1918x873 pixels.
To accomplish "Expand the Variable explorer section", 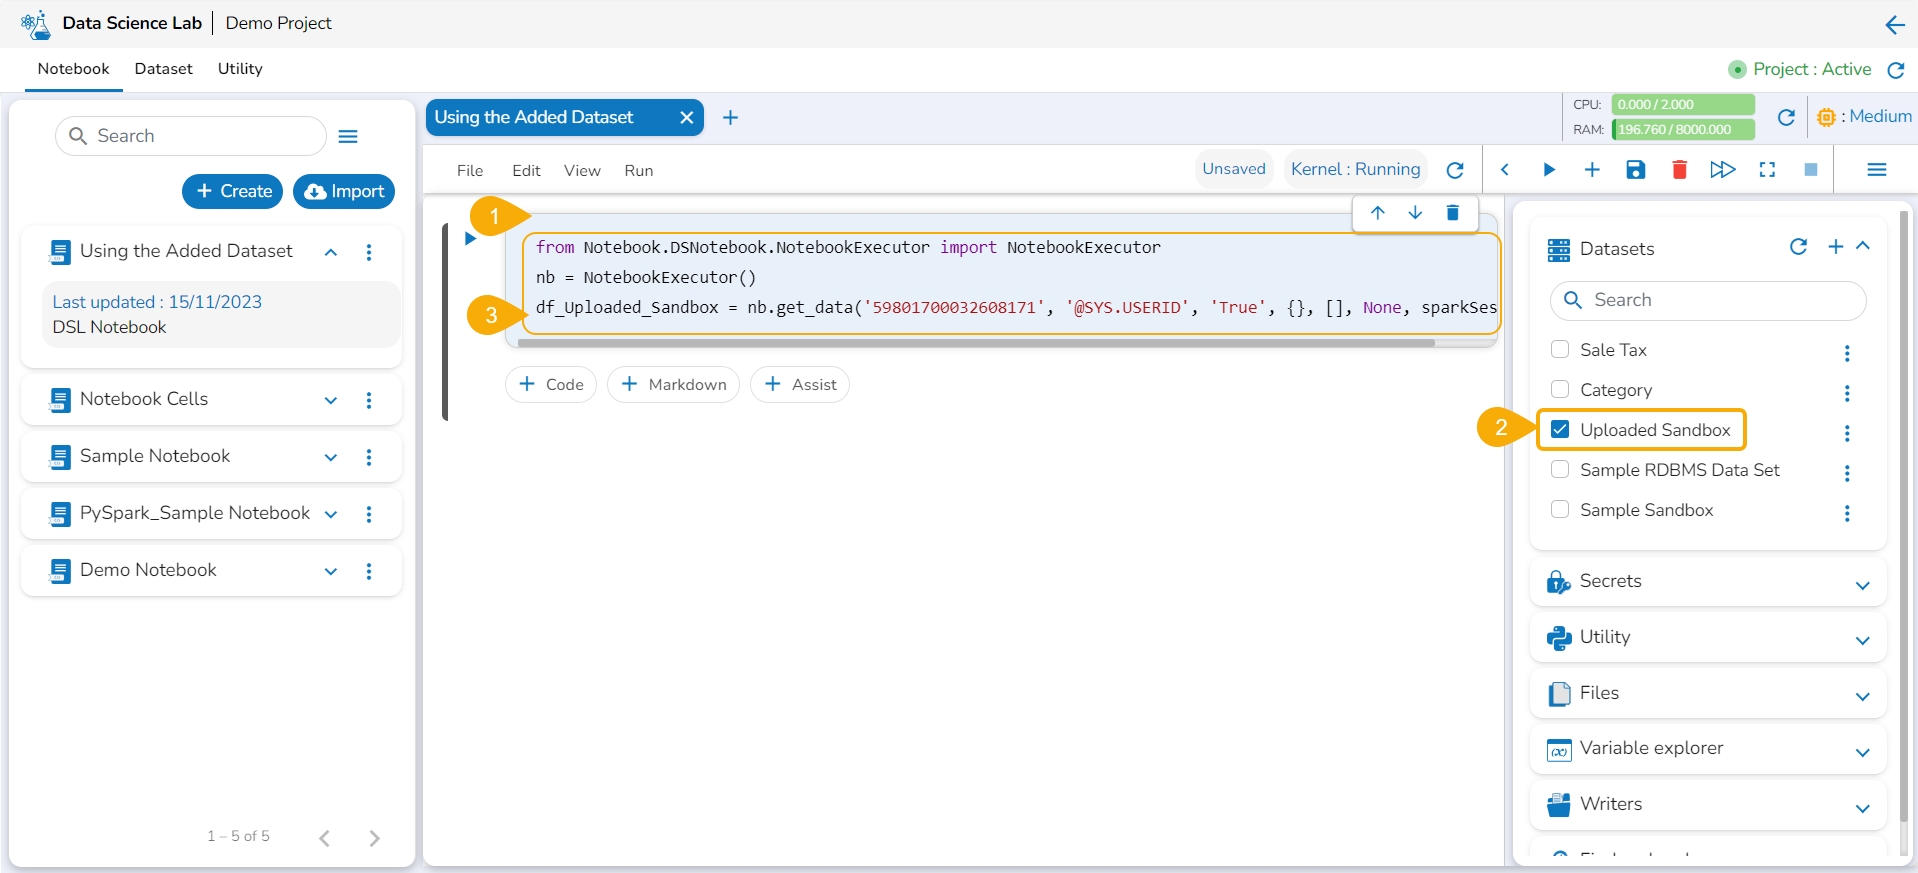I will (1862, 752).
